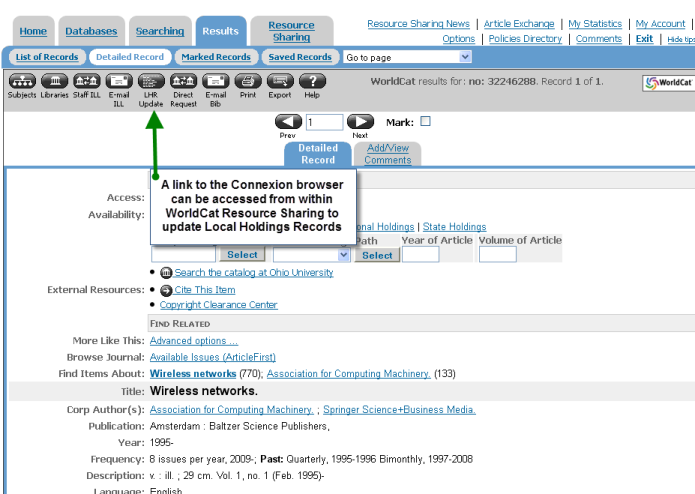Open Available Issues (ArticleFirst) link
Screen dimensions: 695x494
(x=213, y=358)
